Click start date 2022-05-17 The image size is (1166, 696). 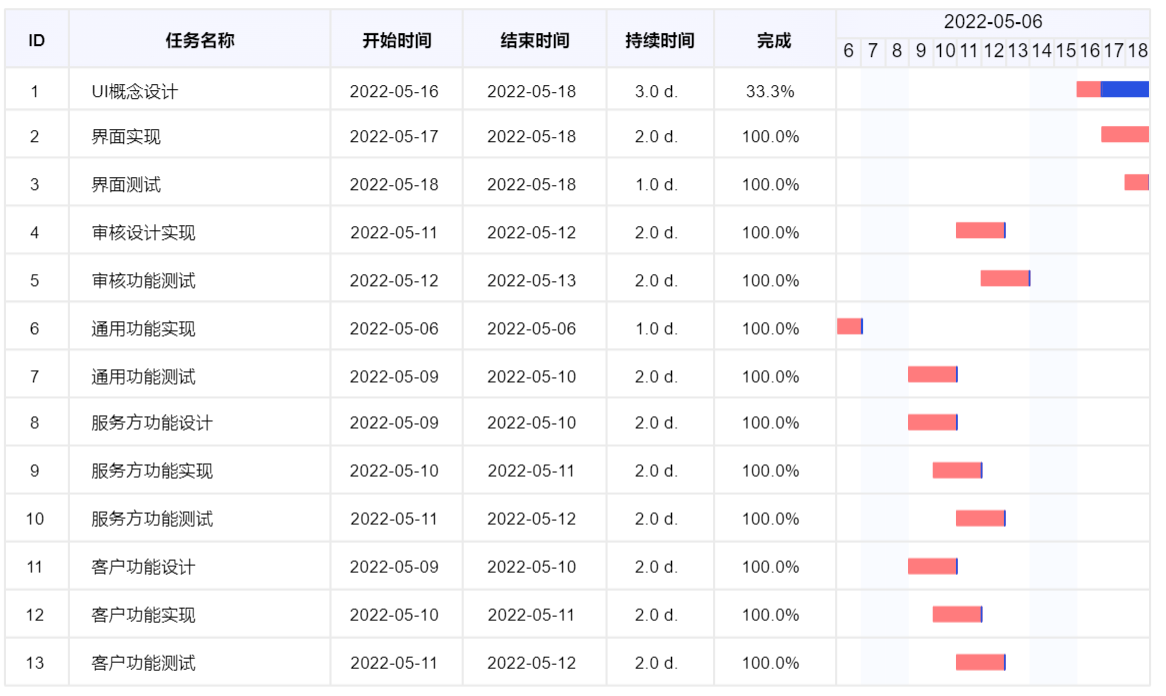click(x=394, y=137)
